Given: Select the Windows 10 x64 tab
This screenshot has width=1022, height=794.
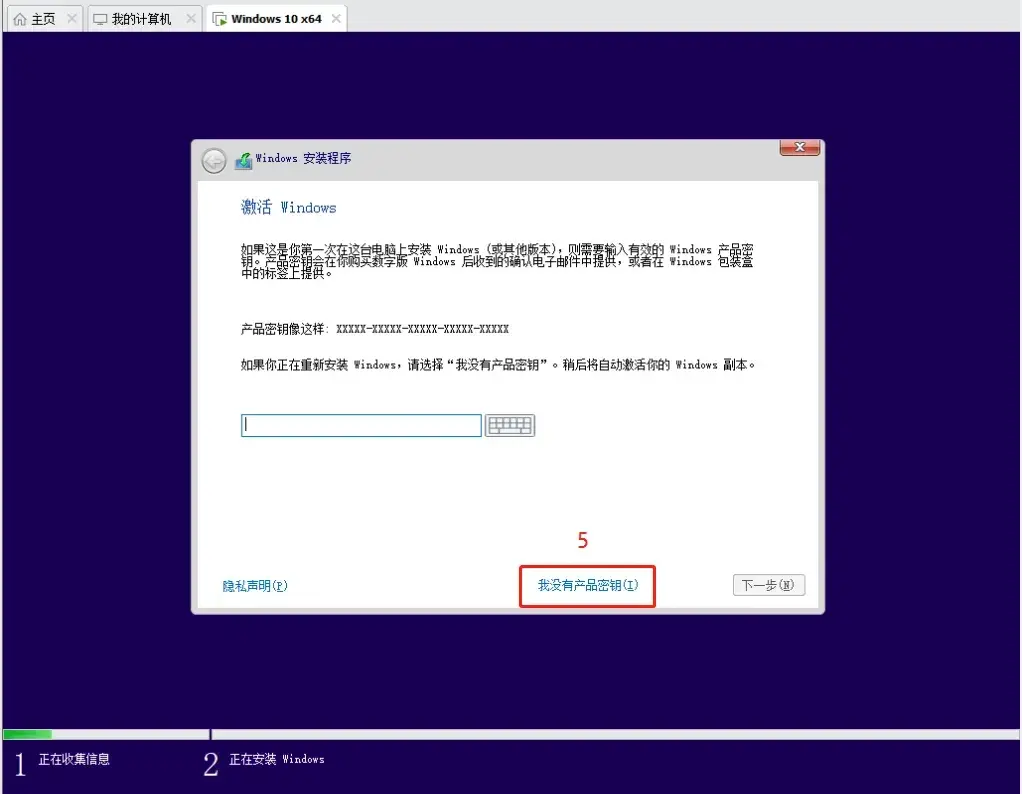Looking at the screenshot, I should coord(276,19).
